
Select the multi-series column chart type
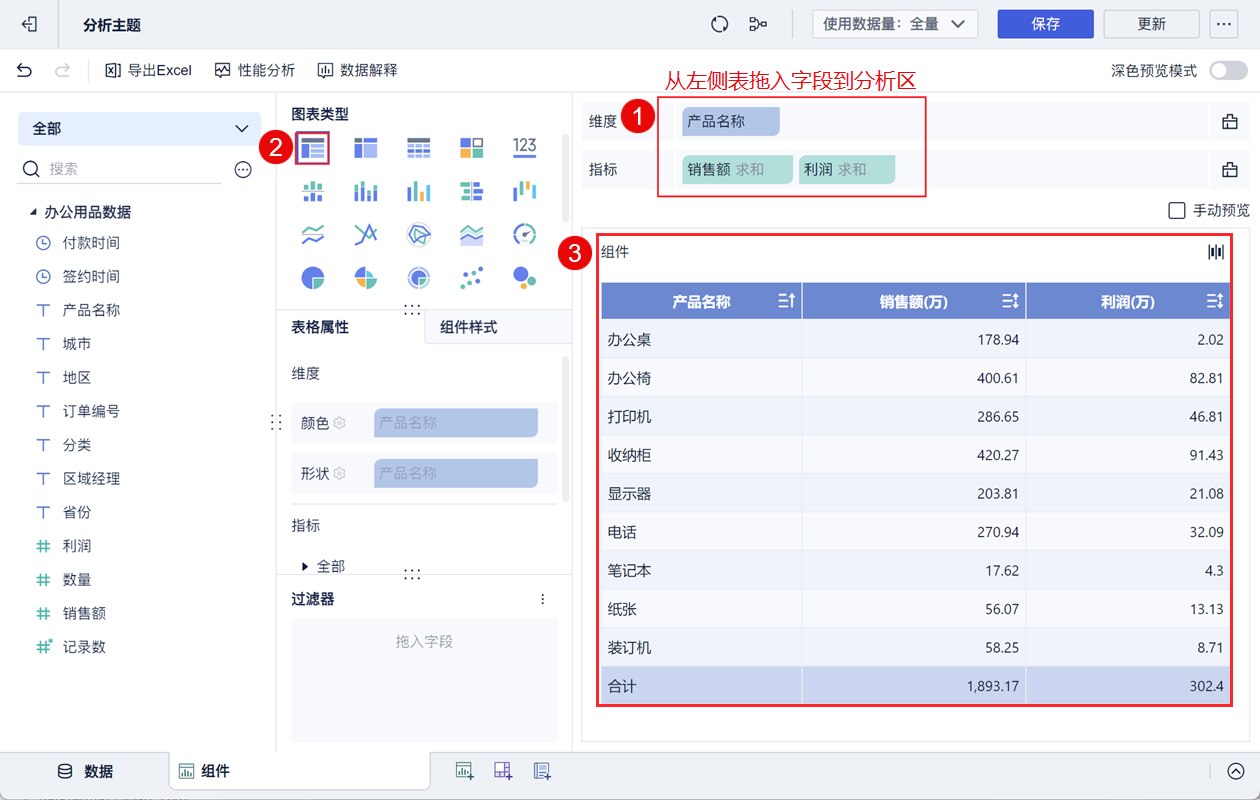pos(419,191)
